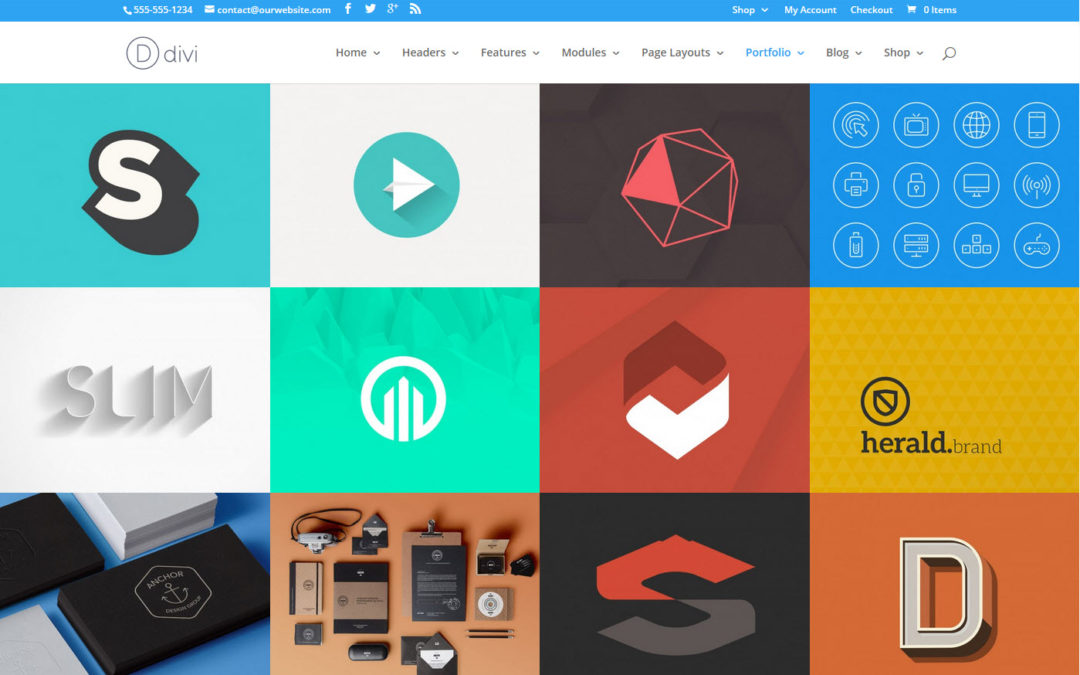The height and width of the screenshot is (675, 1080).
Task: Open the Headers menu item
Action: coord(424,52)
